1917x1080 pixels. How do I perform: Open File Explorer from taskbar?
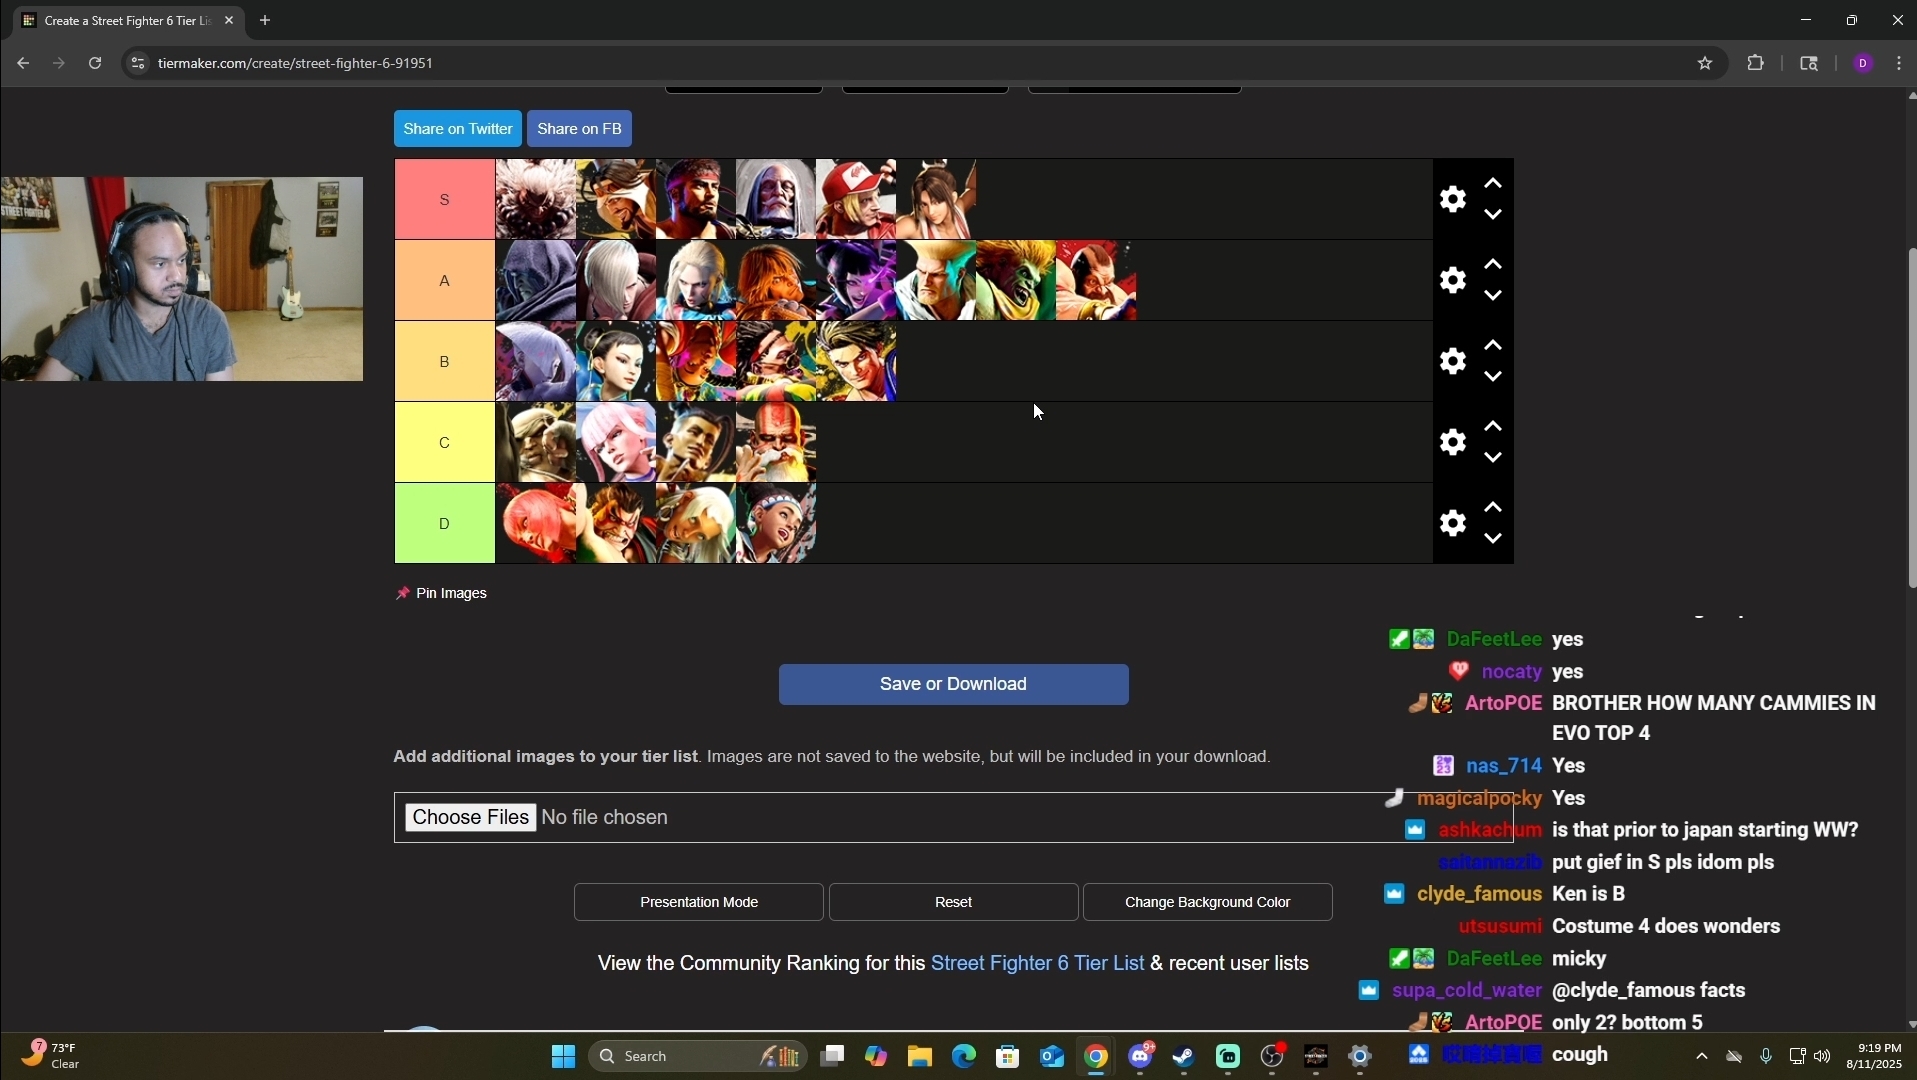(x=920, y=1056)
